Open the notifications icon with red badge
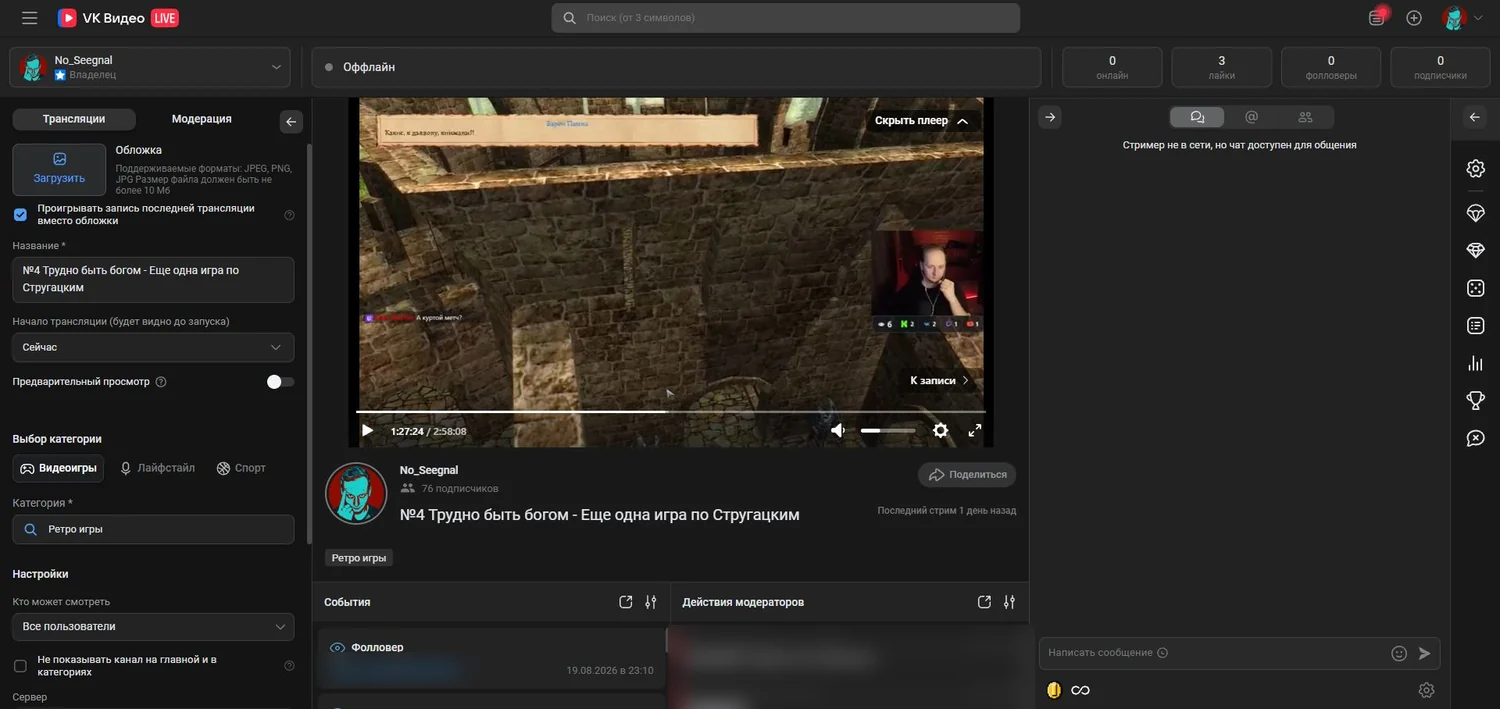1500x709 pixels. click(x=1377, y=17)
